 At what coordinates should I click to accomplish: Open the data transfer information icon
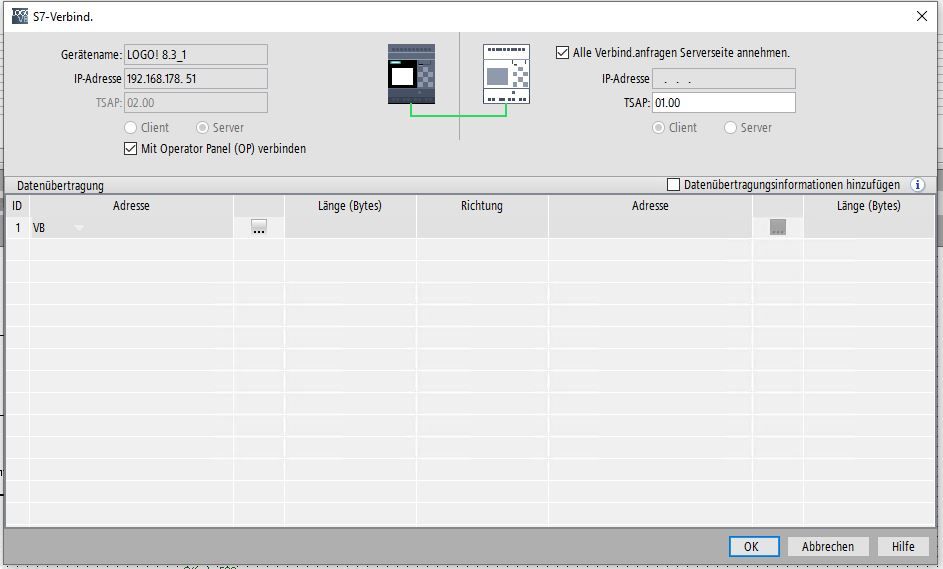coord(918,185)
